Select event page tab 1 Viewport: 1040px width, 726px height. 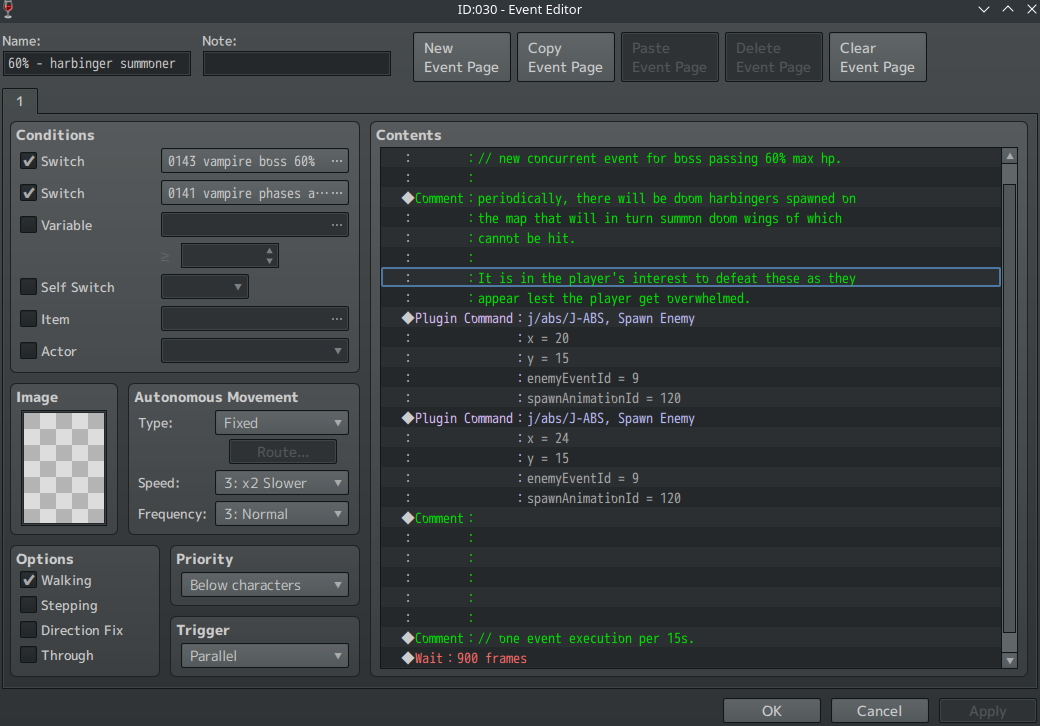pyautogui.click(x=20, y=101)
